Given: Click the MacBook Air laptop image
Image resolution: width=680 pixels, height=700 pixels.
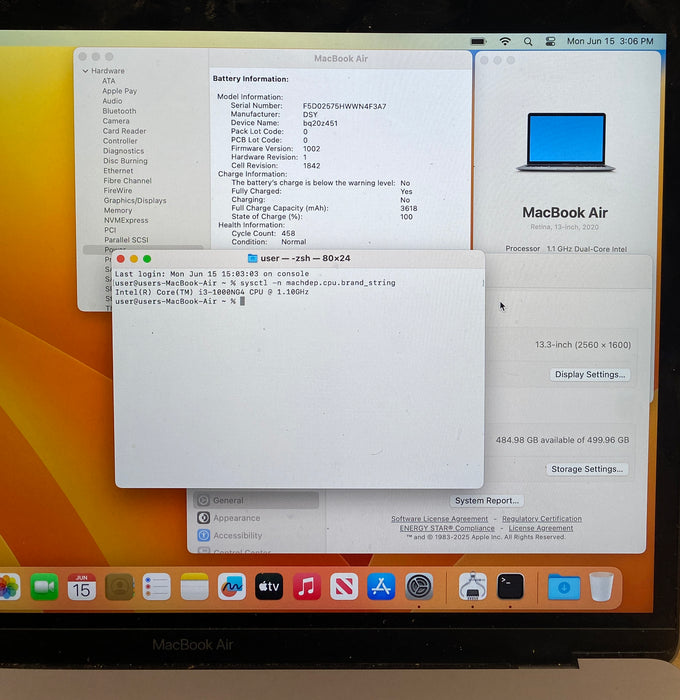Looking at the screenshot, I should click(566, 142).
